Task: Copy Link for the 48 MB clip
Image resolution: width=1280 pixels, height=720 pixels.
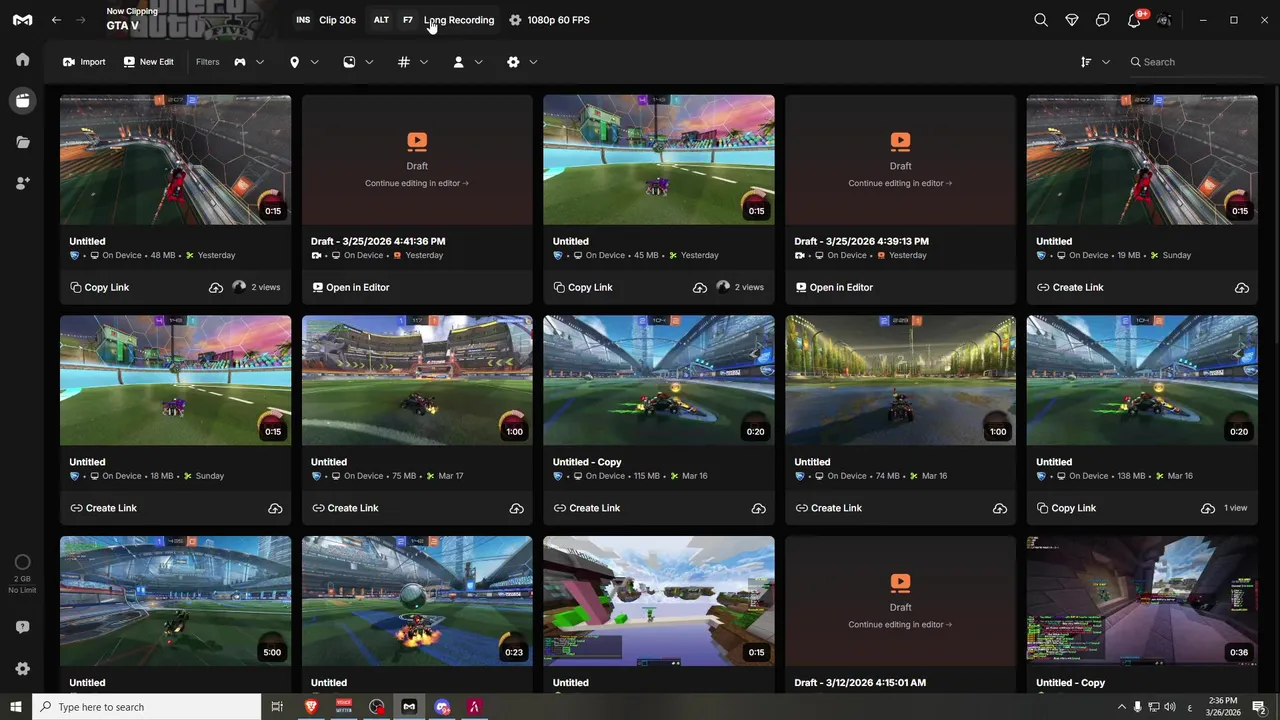Action: (100, 288)
